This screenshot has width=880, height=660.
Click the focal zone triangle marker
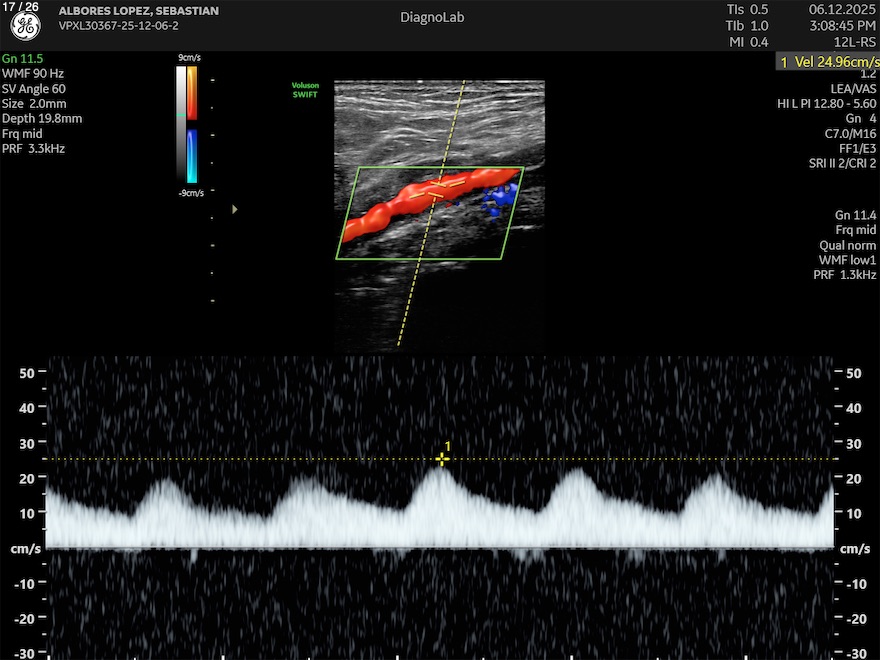click(x=235, y=209)
